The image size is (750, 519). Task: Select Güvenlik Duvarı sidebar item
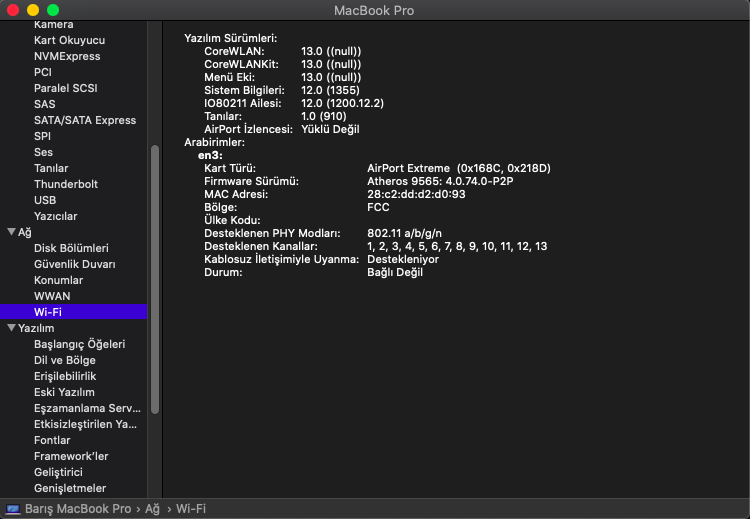(x=75, y=264)
